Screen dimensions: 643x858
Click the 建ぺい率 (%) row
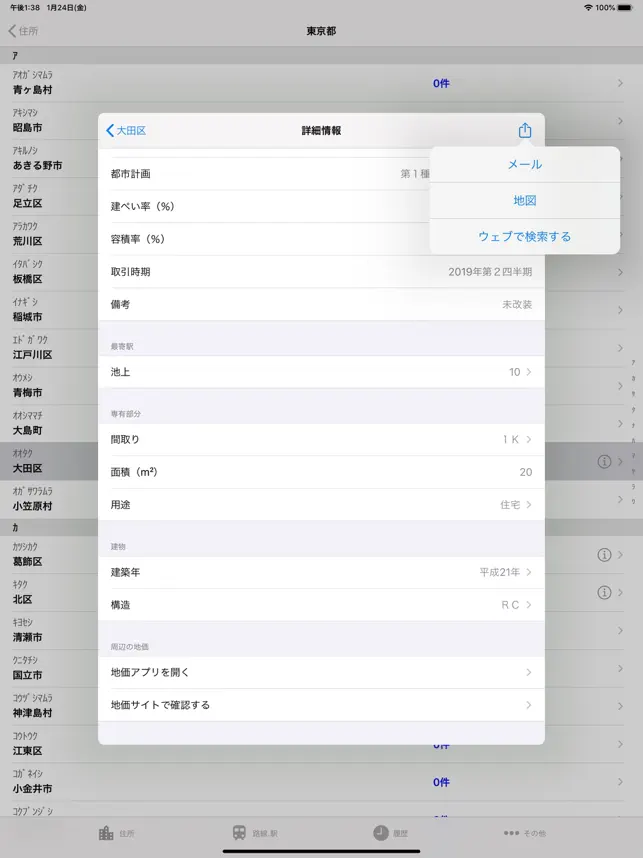[x=264, y=206]
